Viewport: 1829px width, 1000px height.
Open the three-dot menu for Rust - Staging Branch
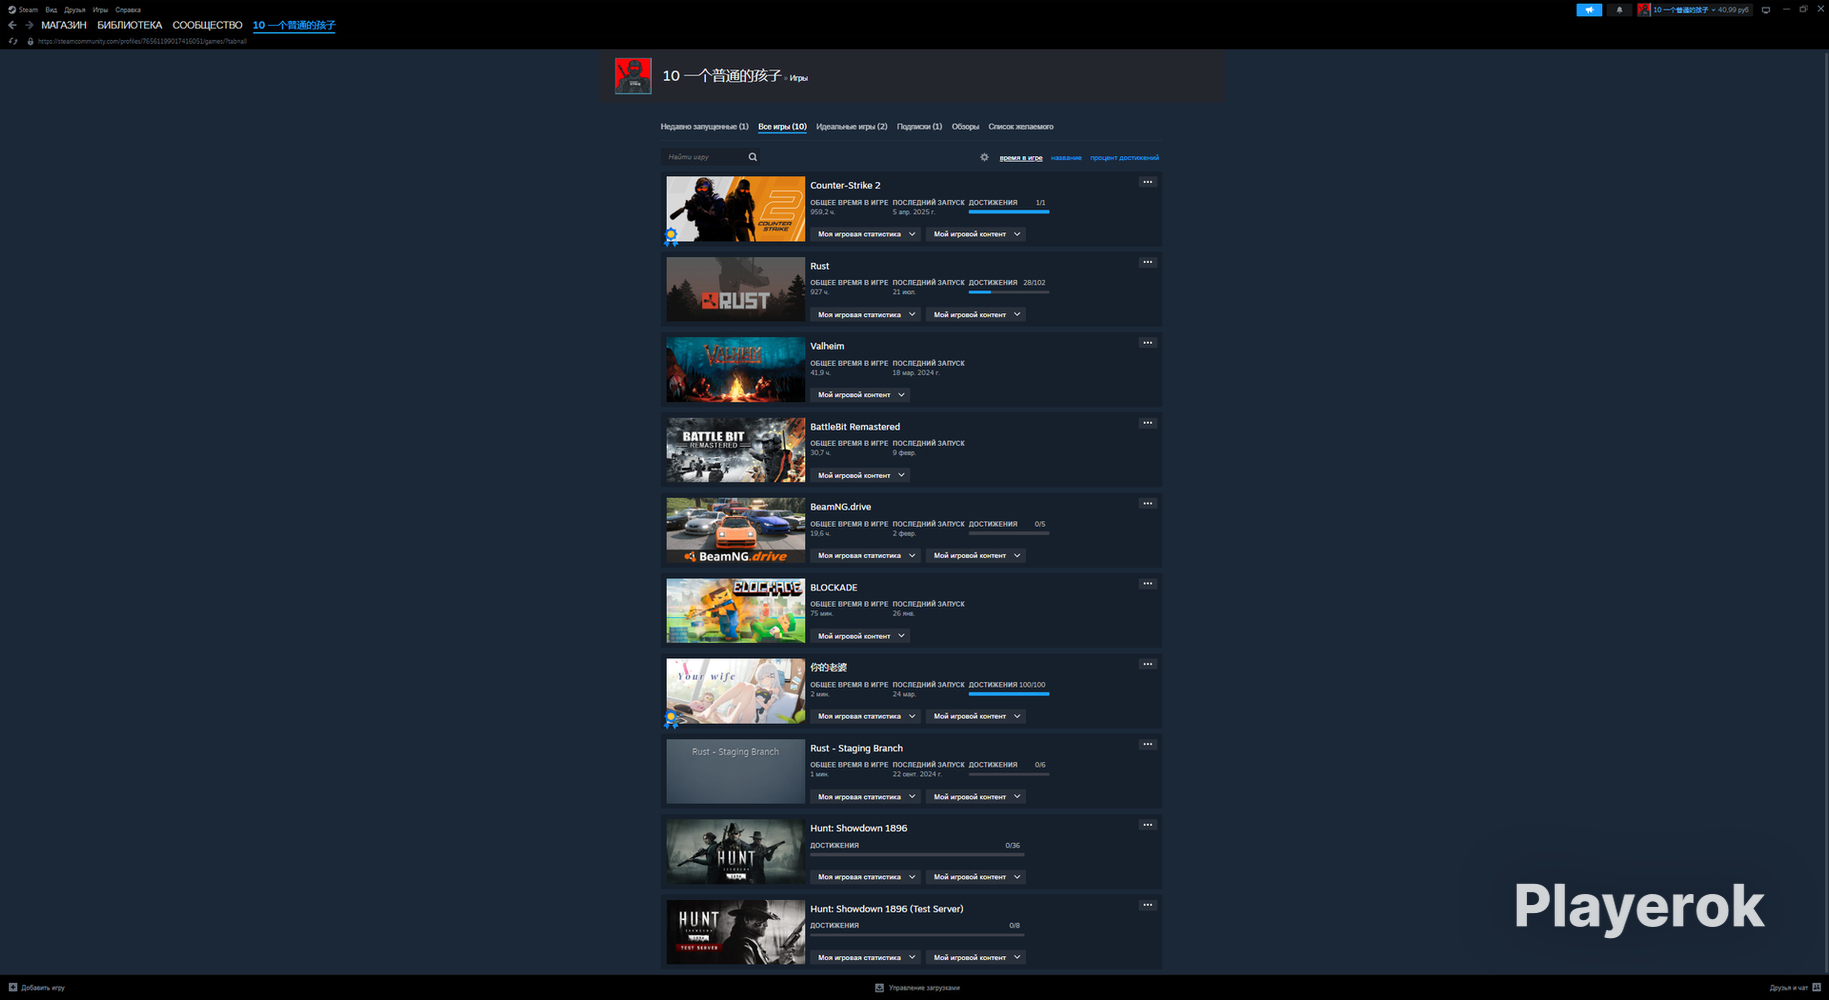coord(1148,744)
